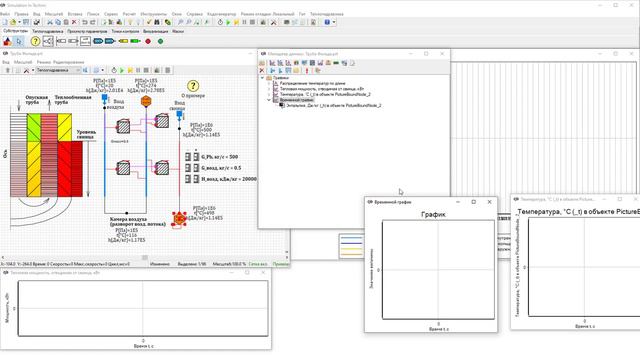This screenshot has height=360, width=640.
Task: Go up a level in schematic window toolbar
Action: [x=7, y=70]
